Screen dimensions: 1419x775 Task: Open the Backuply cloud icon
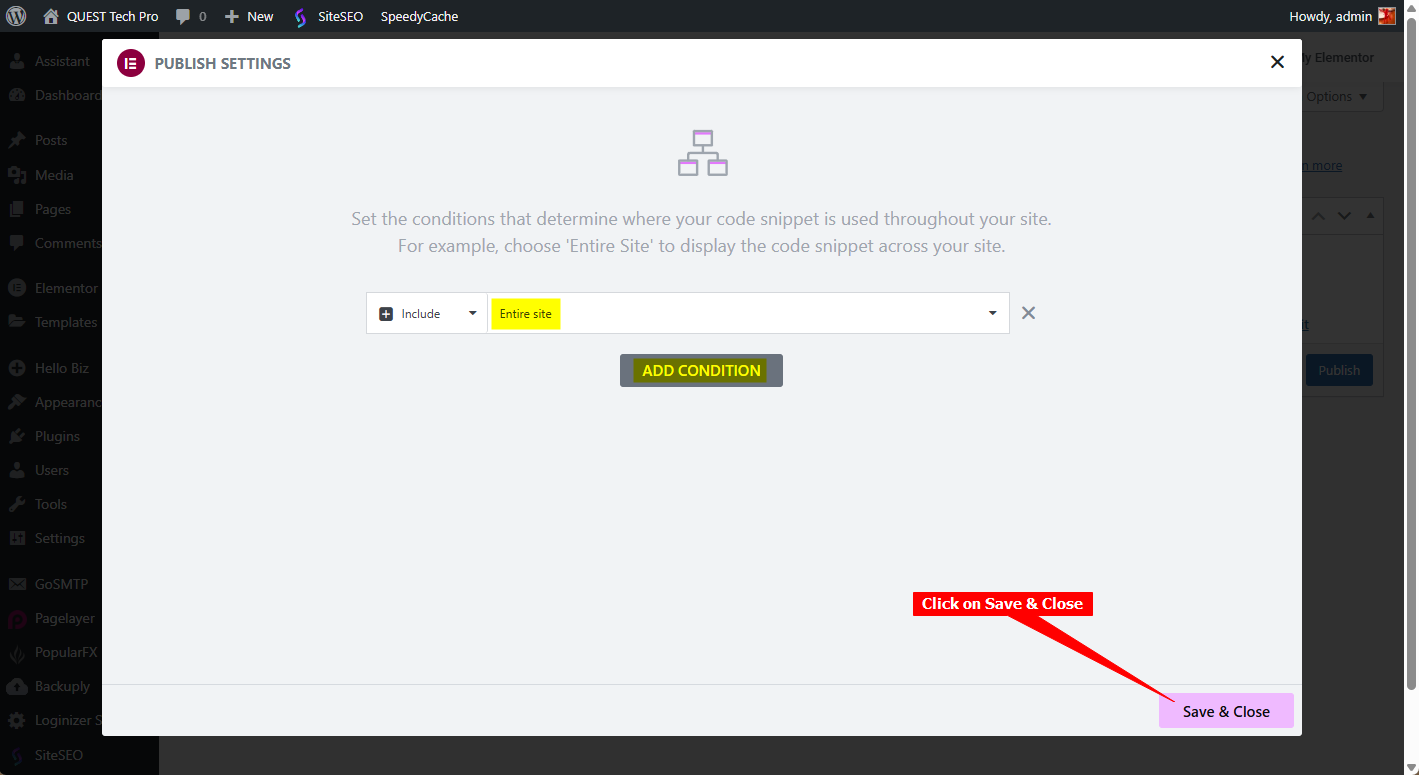pos(17,686)
